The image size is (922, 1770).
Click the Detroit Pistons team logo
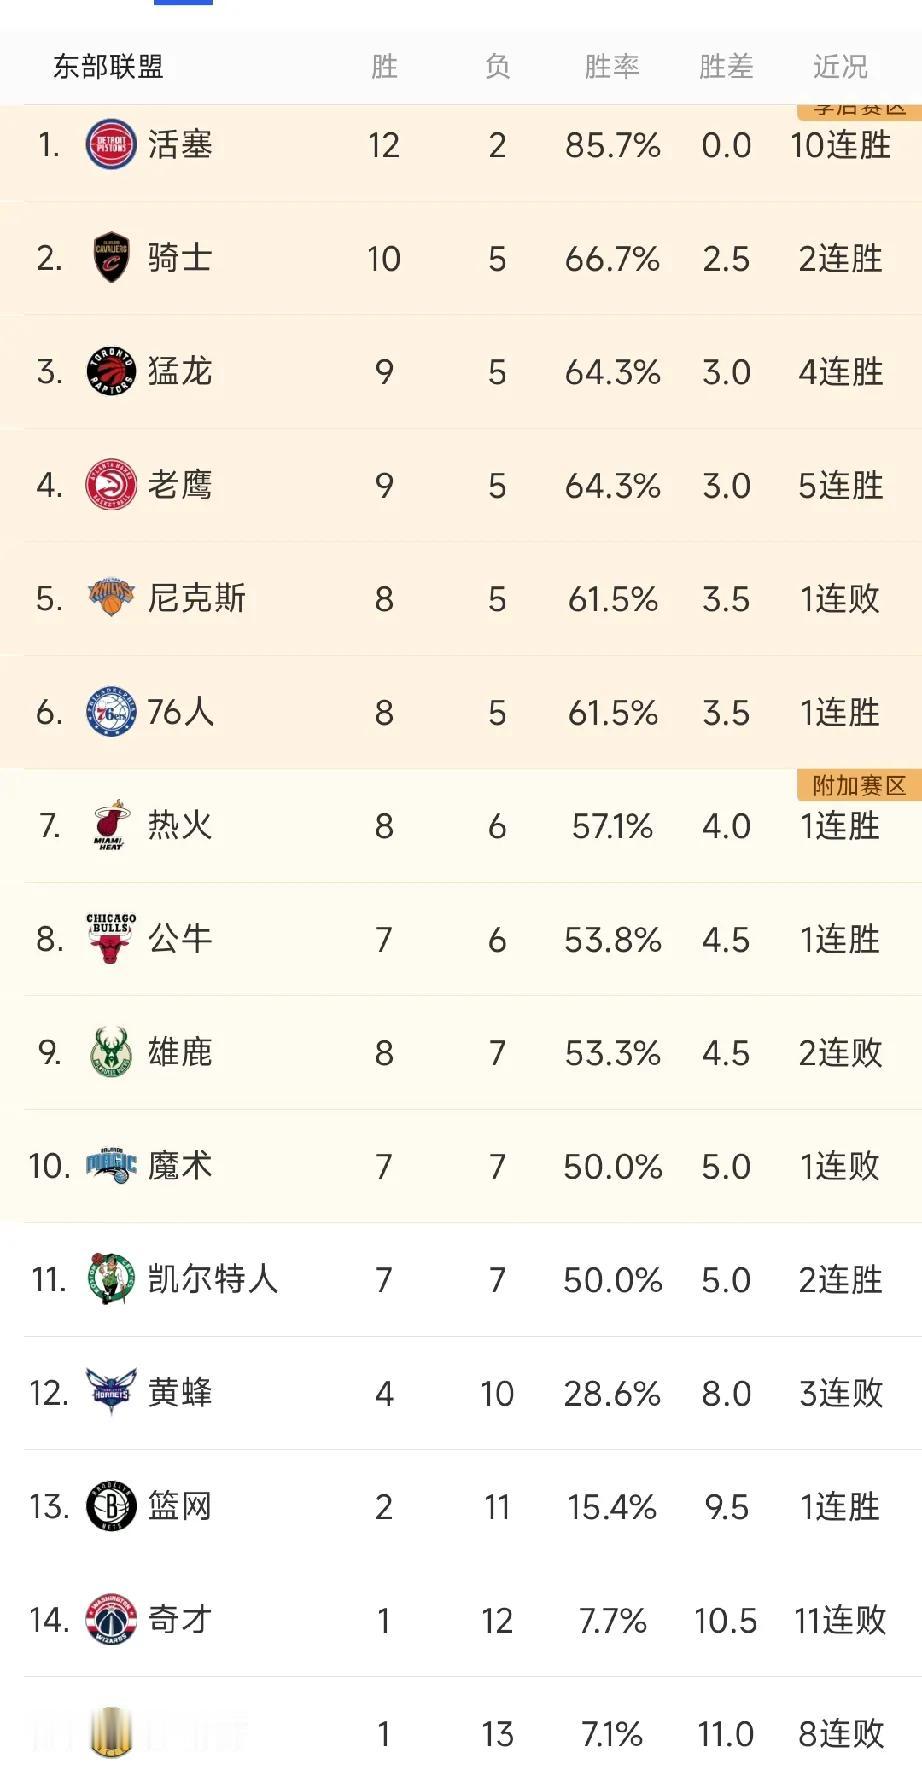[x=110, y=145]
